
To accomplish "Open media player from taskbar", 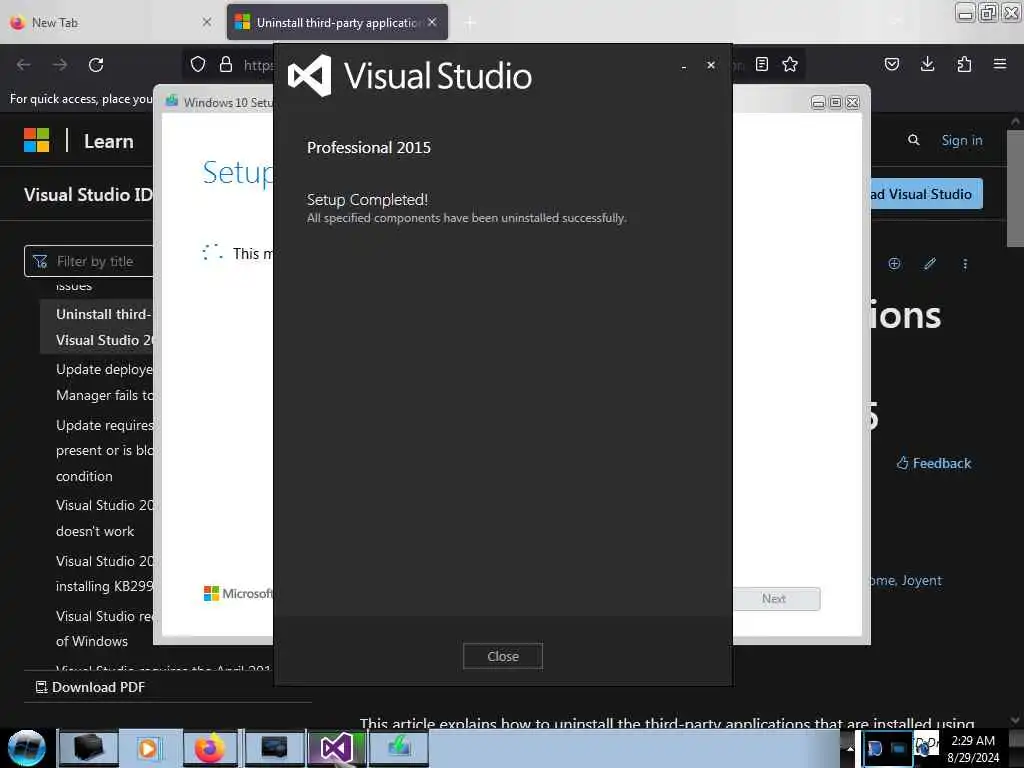I will (148, 748).
